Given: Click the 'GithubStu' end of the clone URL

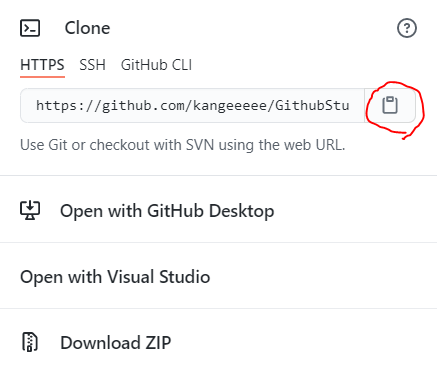Looking at the screenshot, I should point(312,106).
